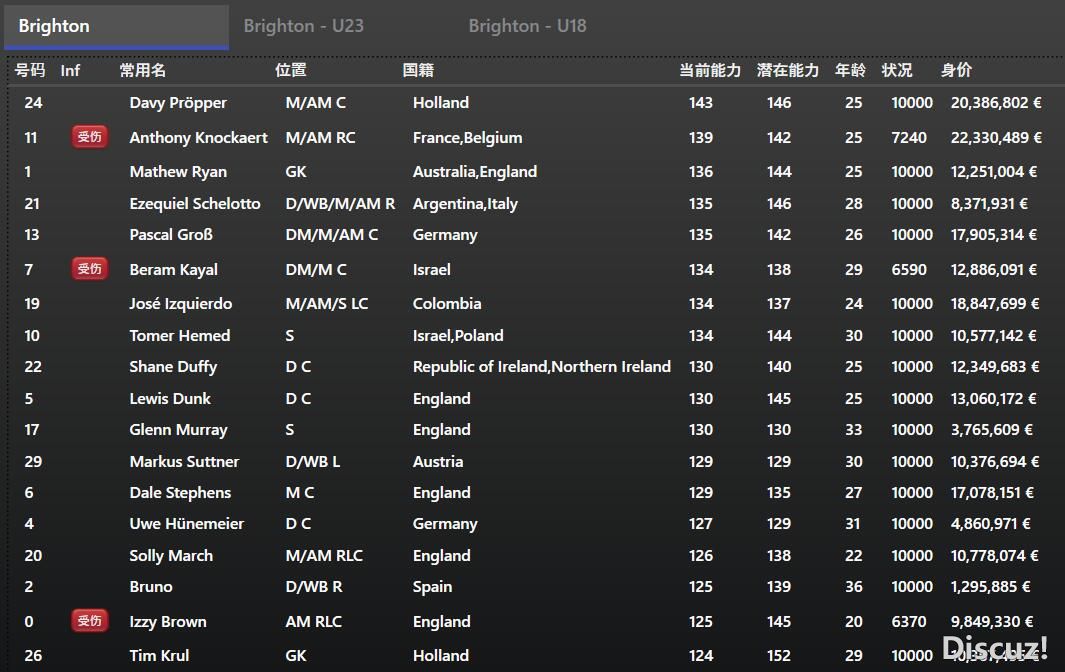Click nationality Israel,Poland

(x=458, y=335)
